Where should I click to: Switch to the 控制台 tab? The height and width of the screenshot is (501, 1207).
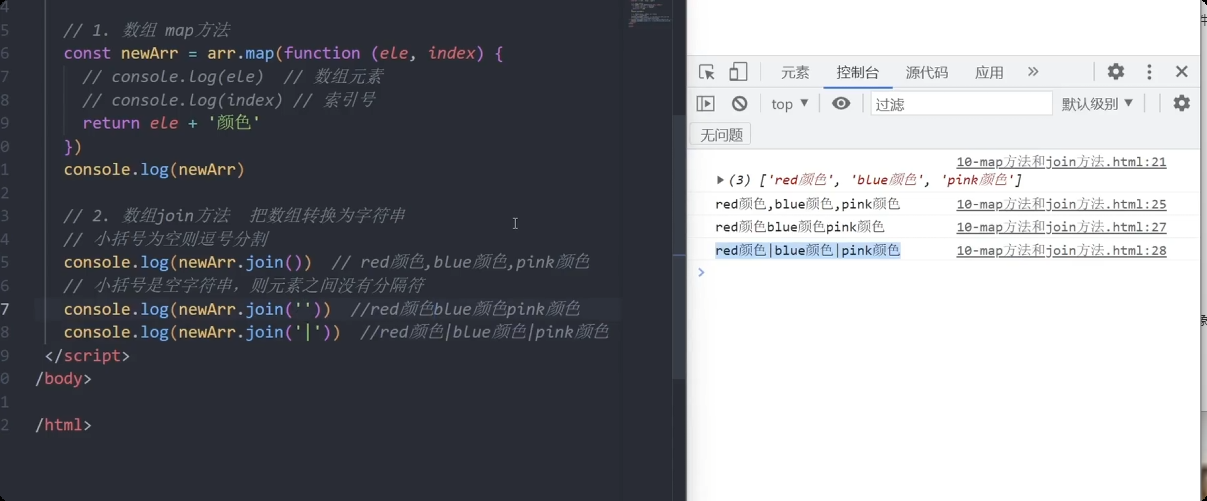coord(858,72)
